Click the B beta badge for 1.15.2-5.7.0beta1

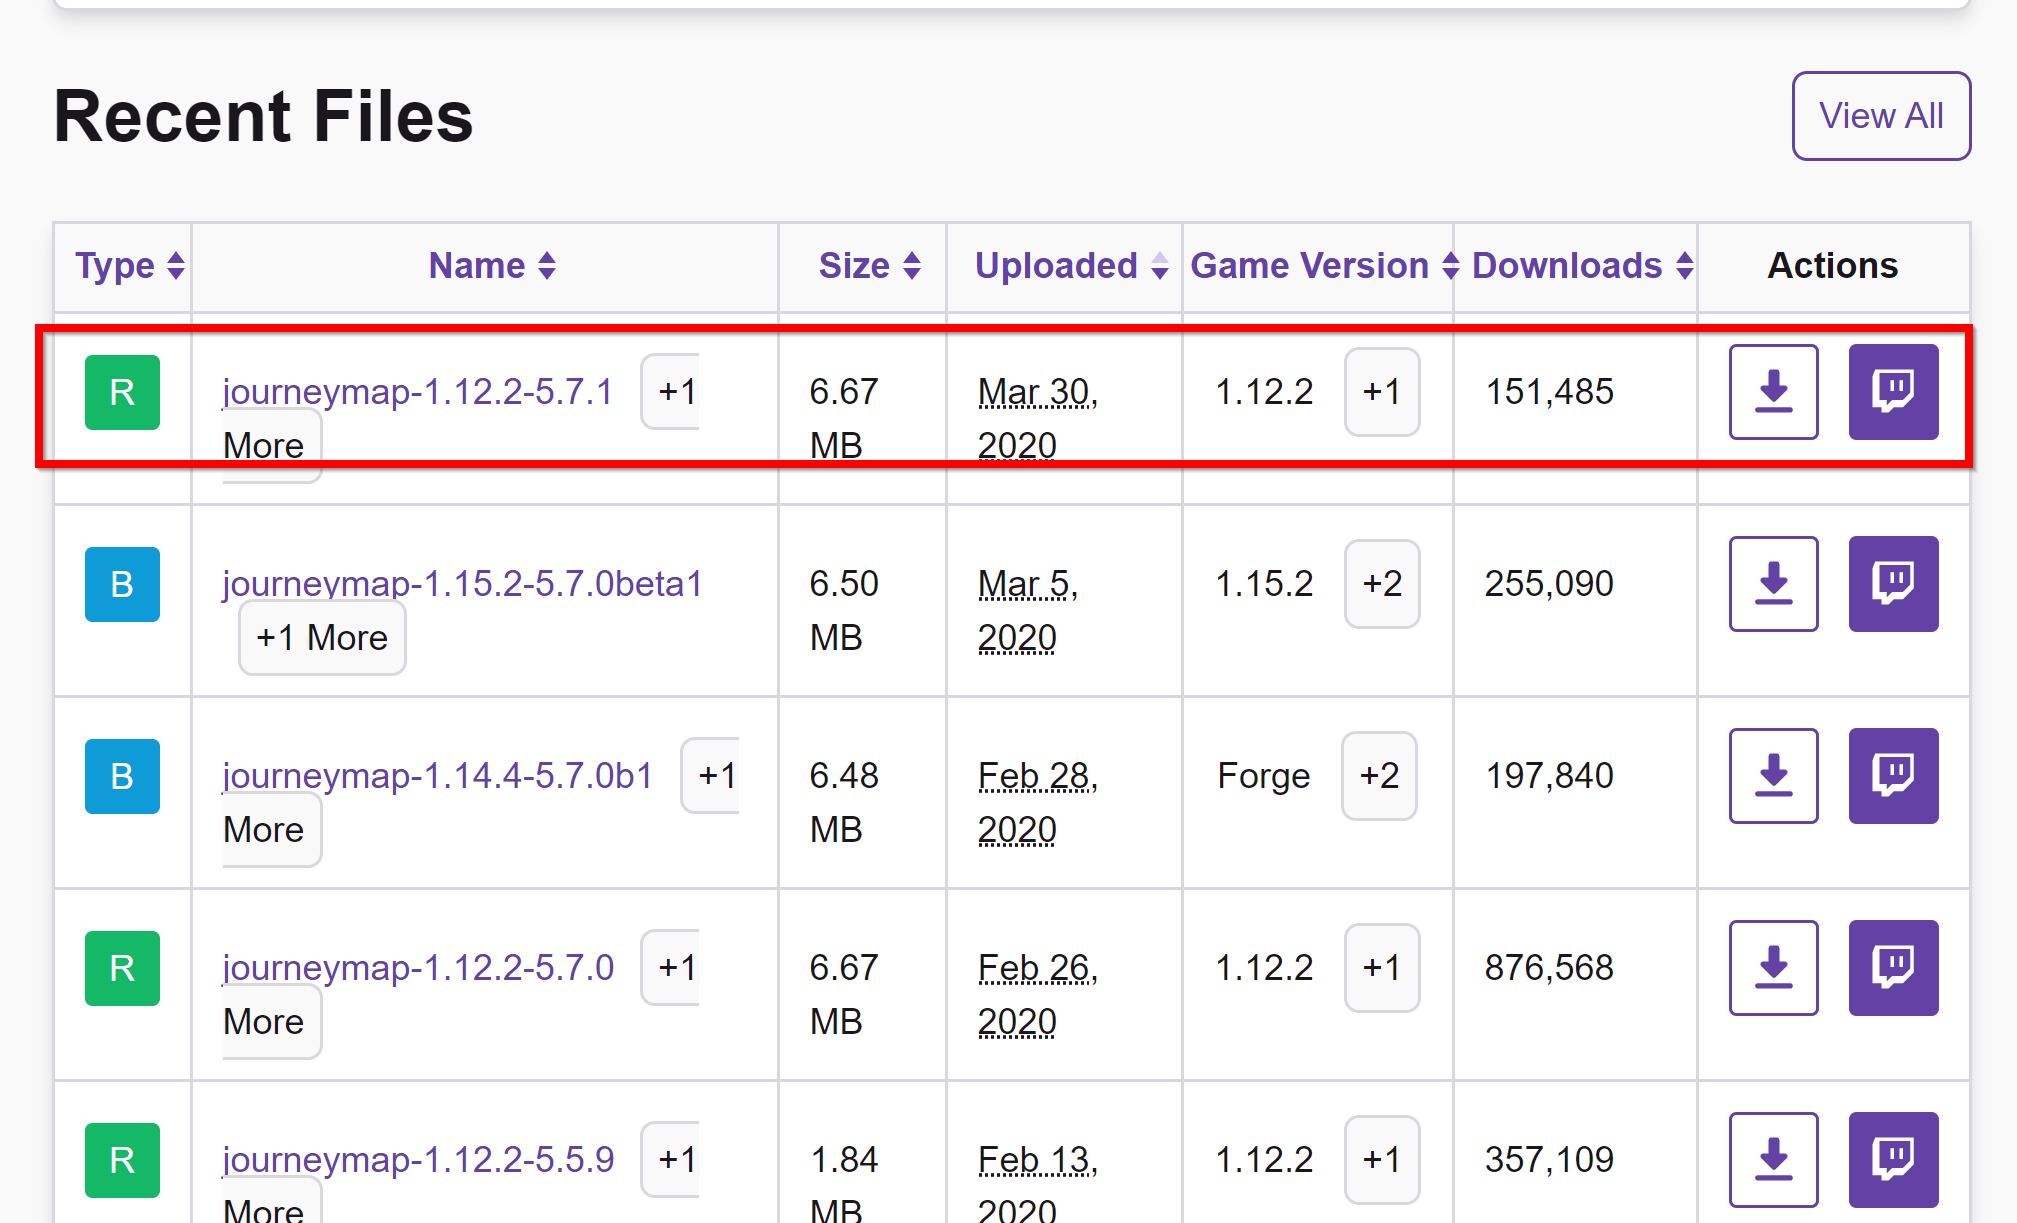coord(122,584)
